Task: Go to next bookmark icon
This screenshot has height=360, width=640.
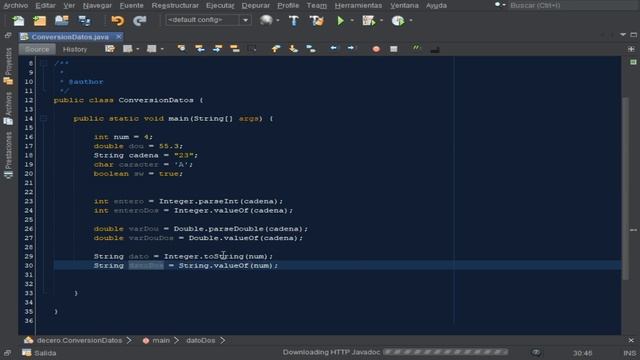Action: pos(293,49)
